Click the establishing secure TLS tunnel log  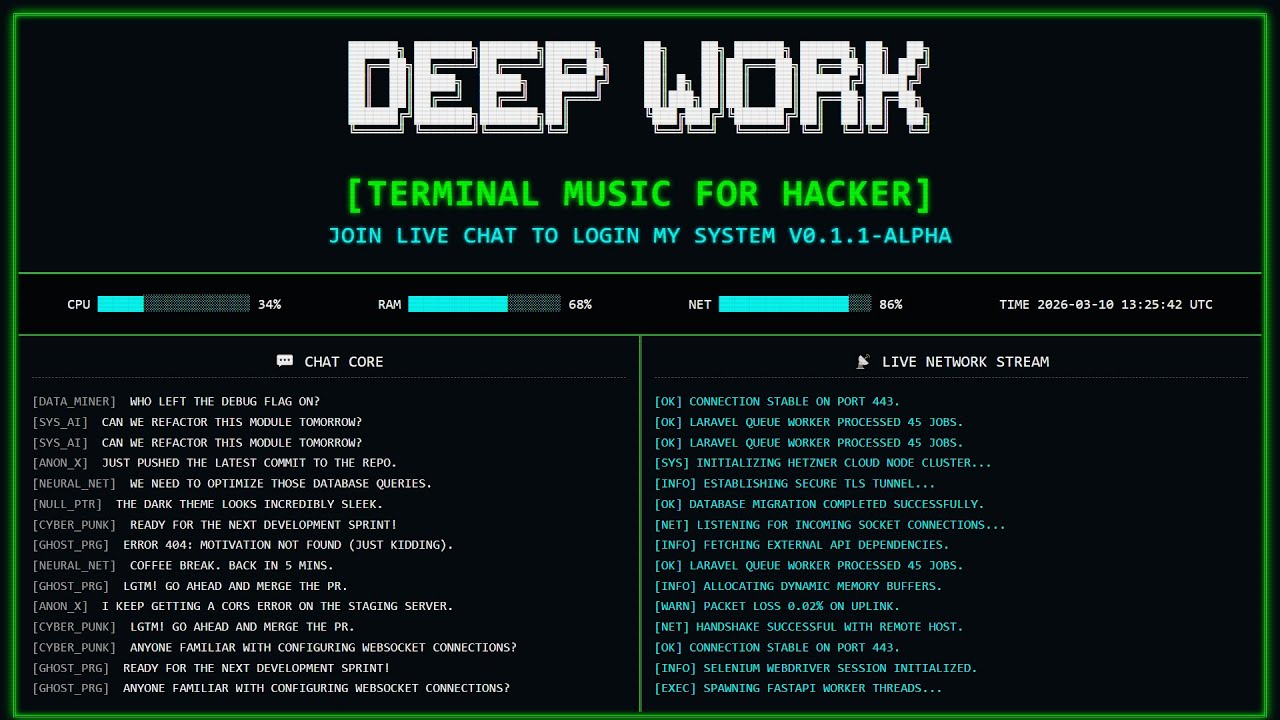coord(795,484)
